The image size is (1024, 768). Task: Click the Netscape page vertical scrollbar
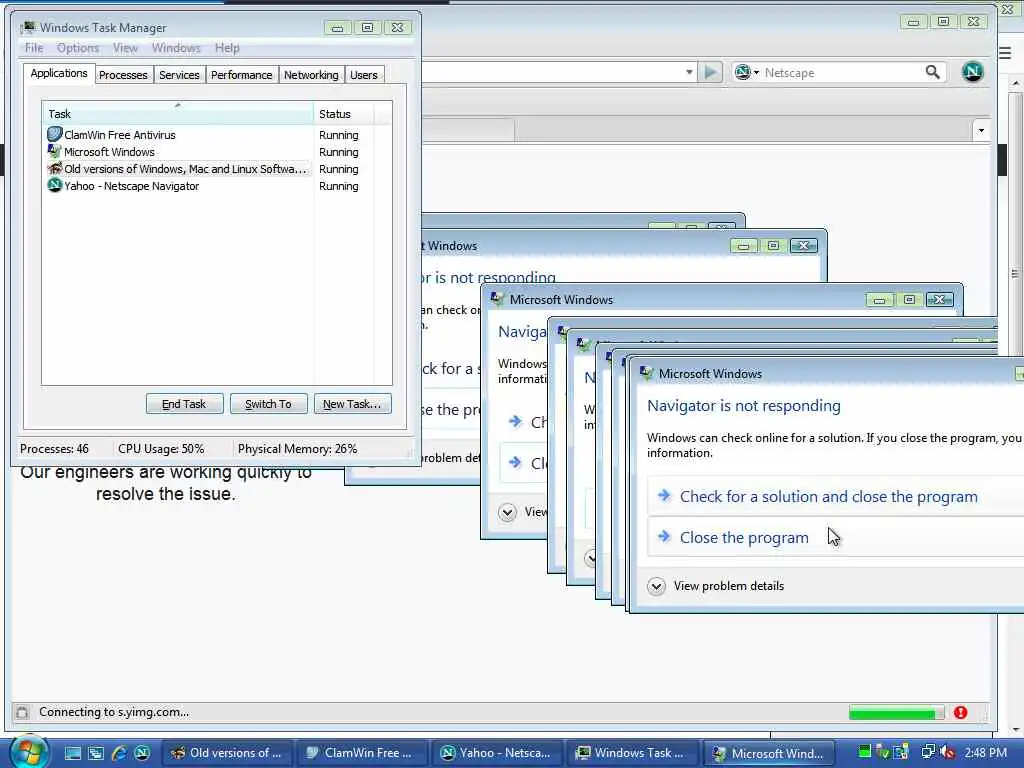point(1015,405)
